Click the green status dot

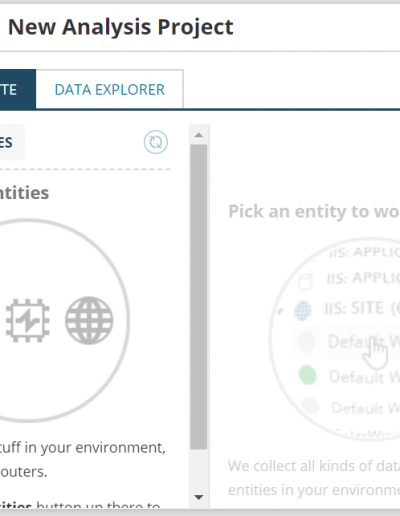click(x=307, y=375)
